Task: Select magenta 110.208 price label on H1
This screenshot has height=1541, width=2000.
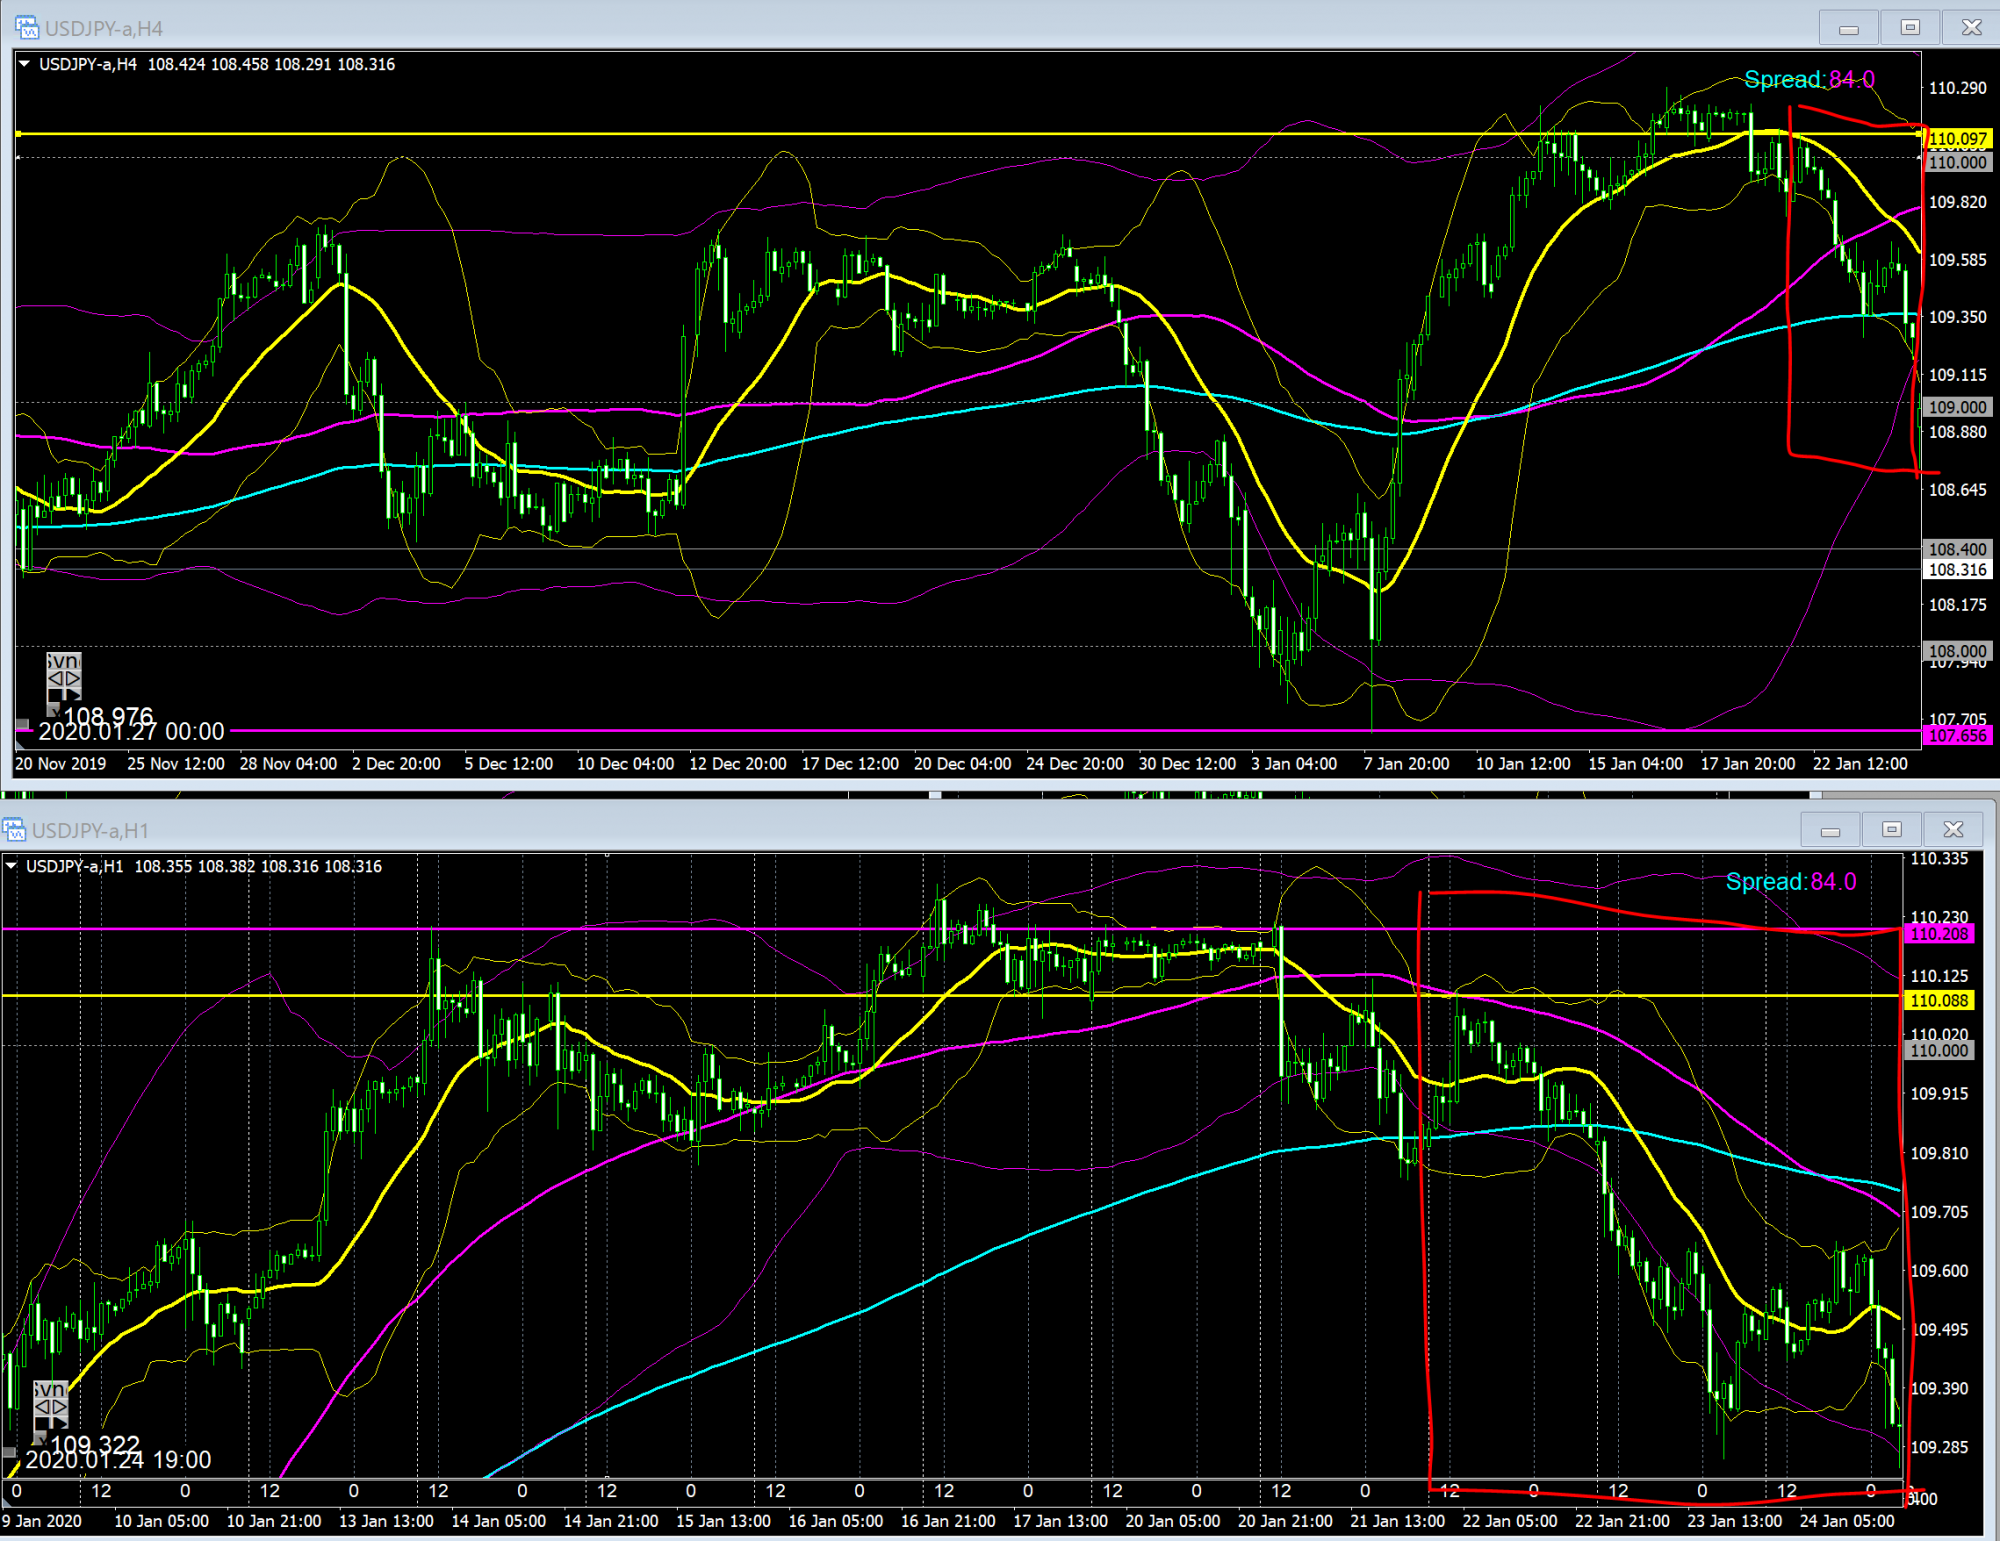Action: pos(1939,934)
